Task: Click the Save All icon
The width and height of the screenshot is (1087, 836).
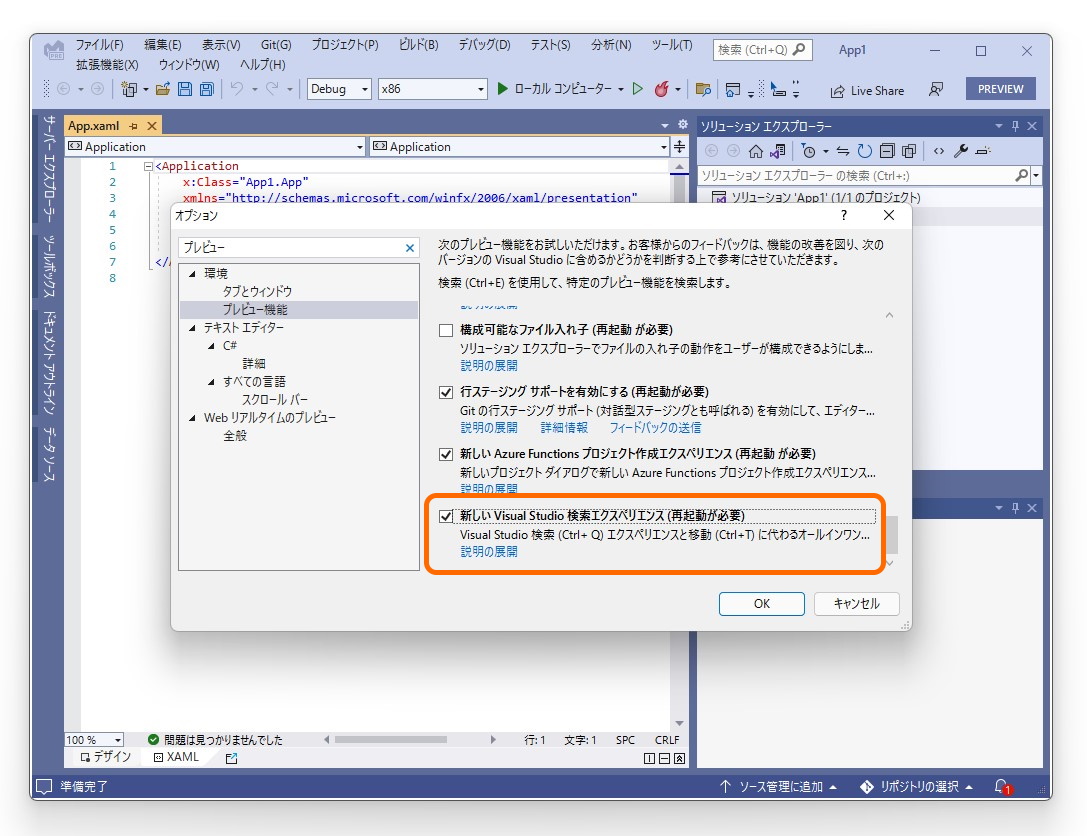Action: pos(206,89)
